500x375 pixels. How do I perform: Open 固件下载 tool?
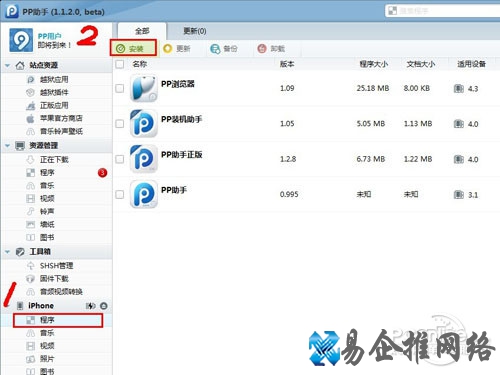click(x=54, y=279)
